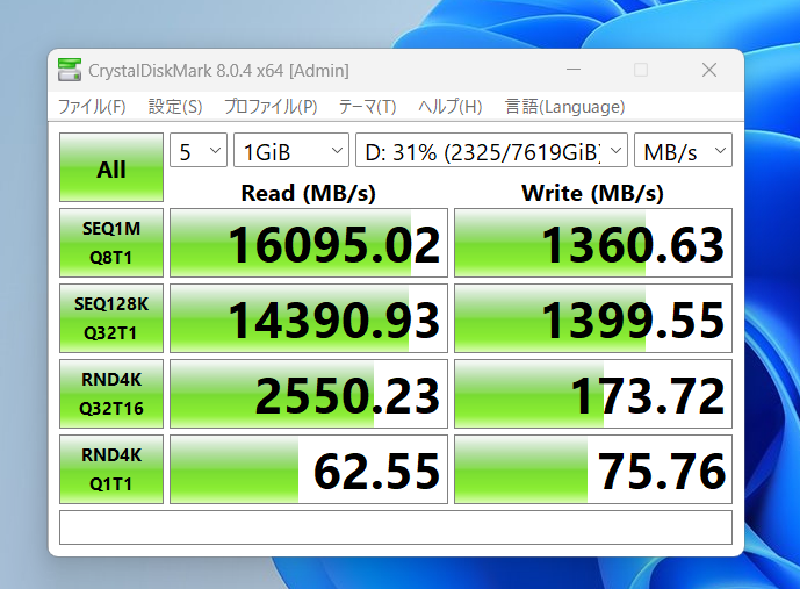Open the プロファイル(P) profile menu
This screenshot has width=800, height=589.
pyautogui.click(x=270, y=107)
